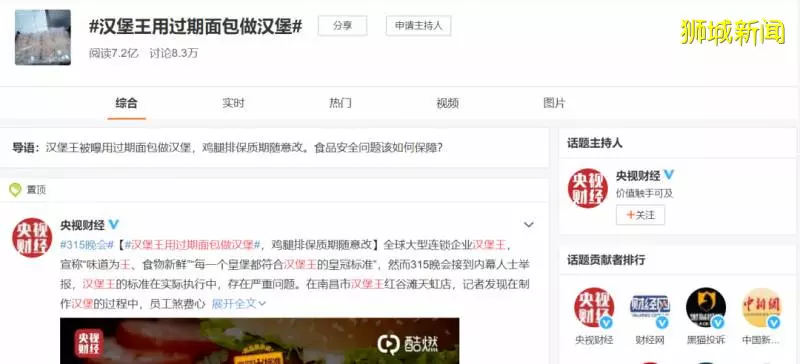Image resolution: width=800 pixels, height=364 pixels.
Task: Click the 分享 share button
Action: (x=342, y=26)
